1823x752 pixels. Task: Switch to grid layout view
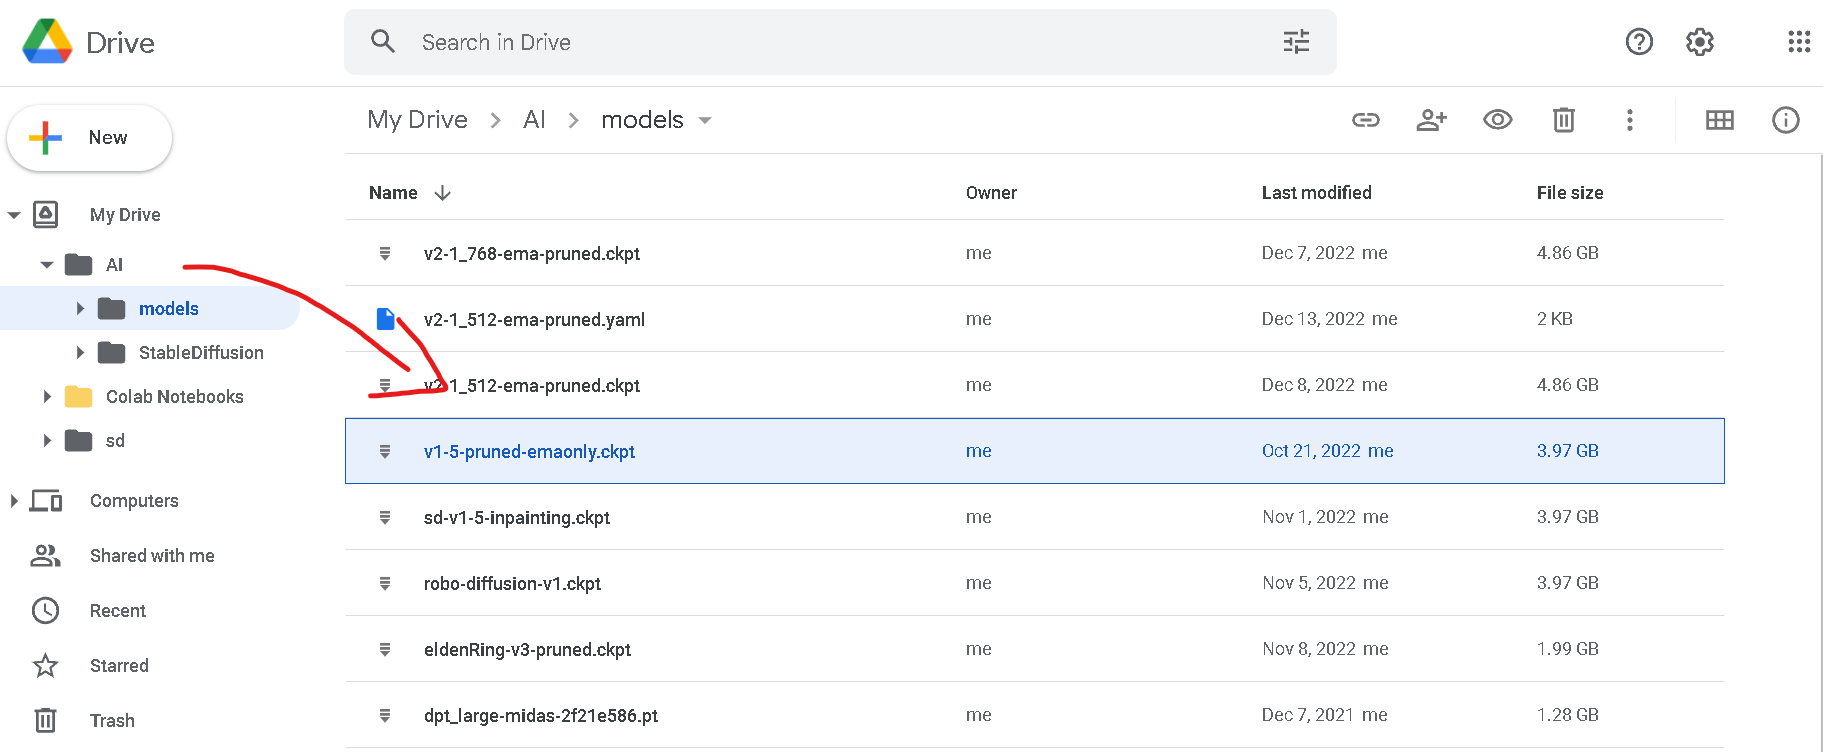1720,120
